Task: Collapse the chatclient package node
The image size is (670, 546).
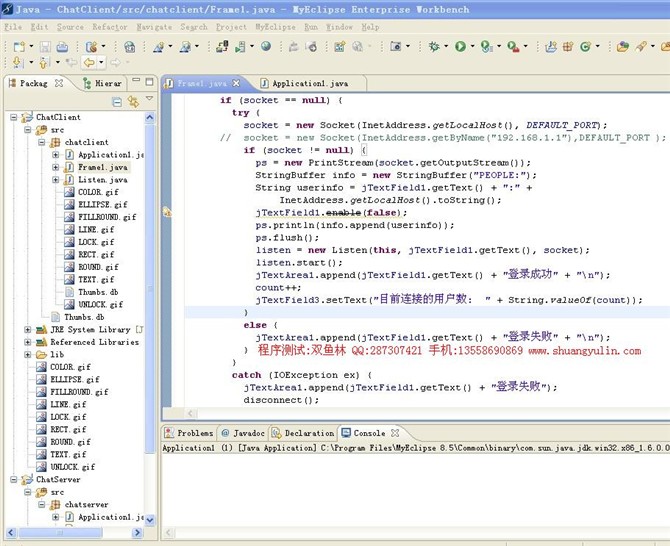Action: coord(41,142)
